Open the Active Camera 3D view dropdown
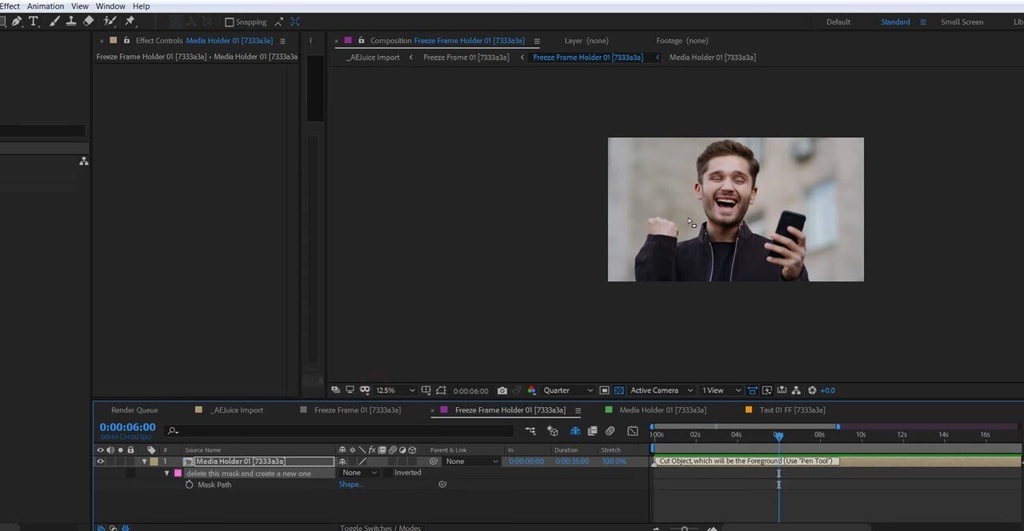This screenshot has height=531, width=1024. 661,391
